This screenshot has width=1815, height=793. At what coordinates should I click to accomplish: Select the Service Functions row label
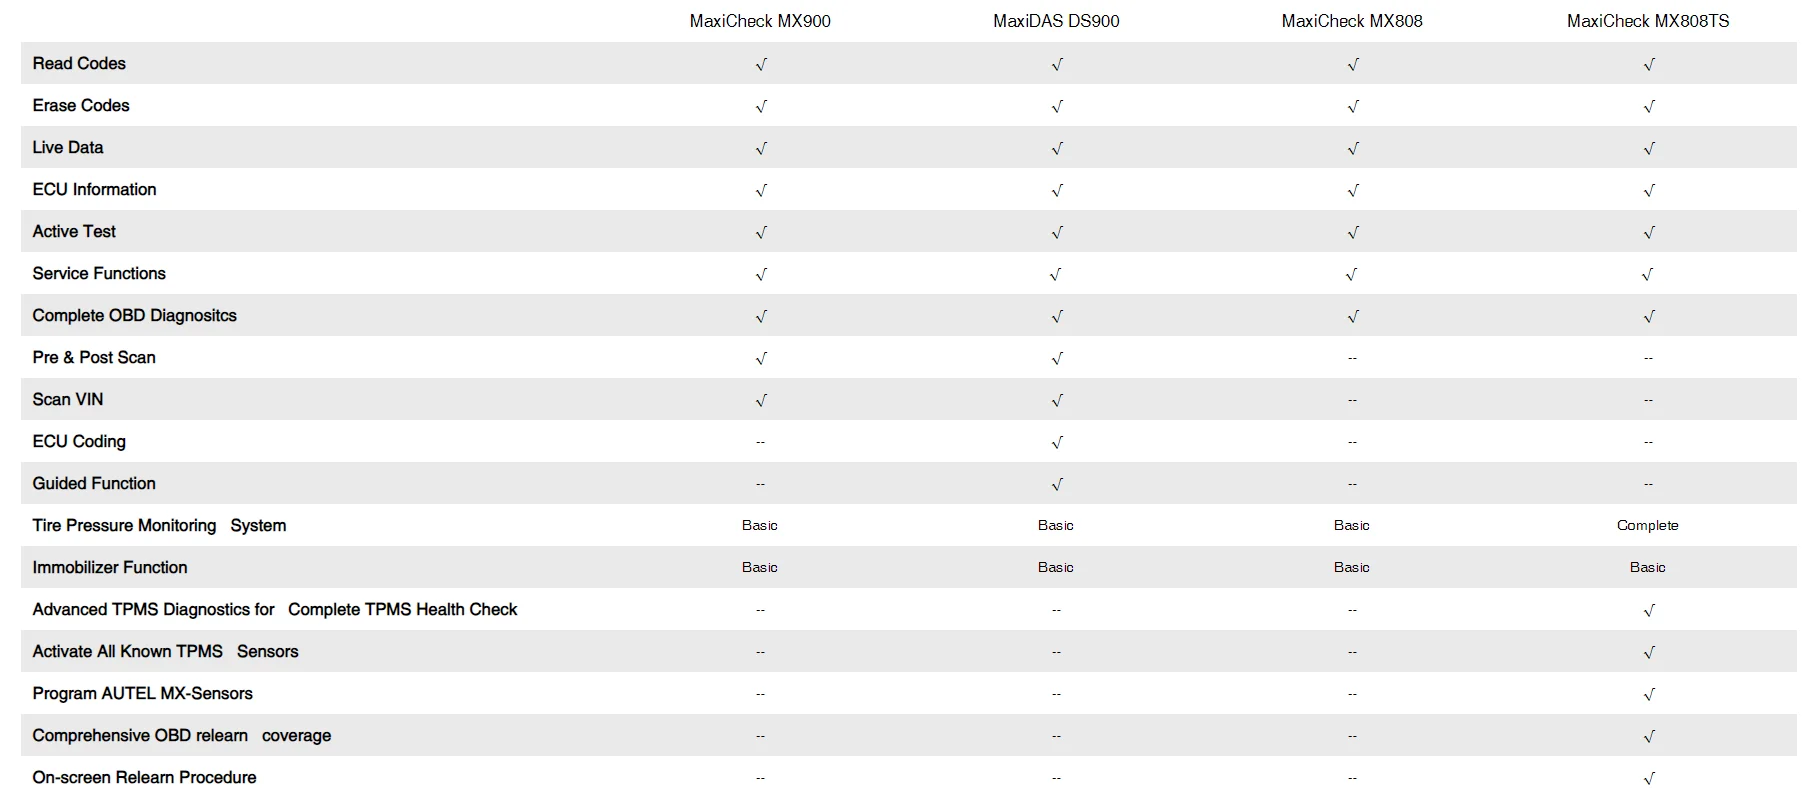point(99,273)
